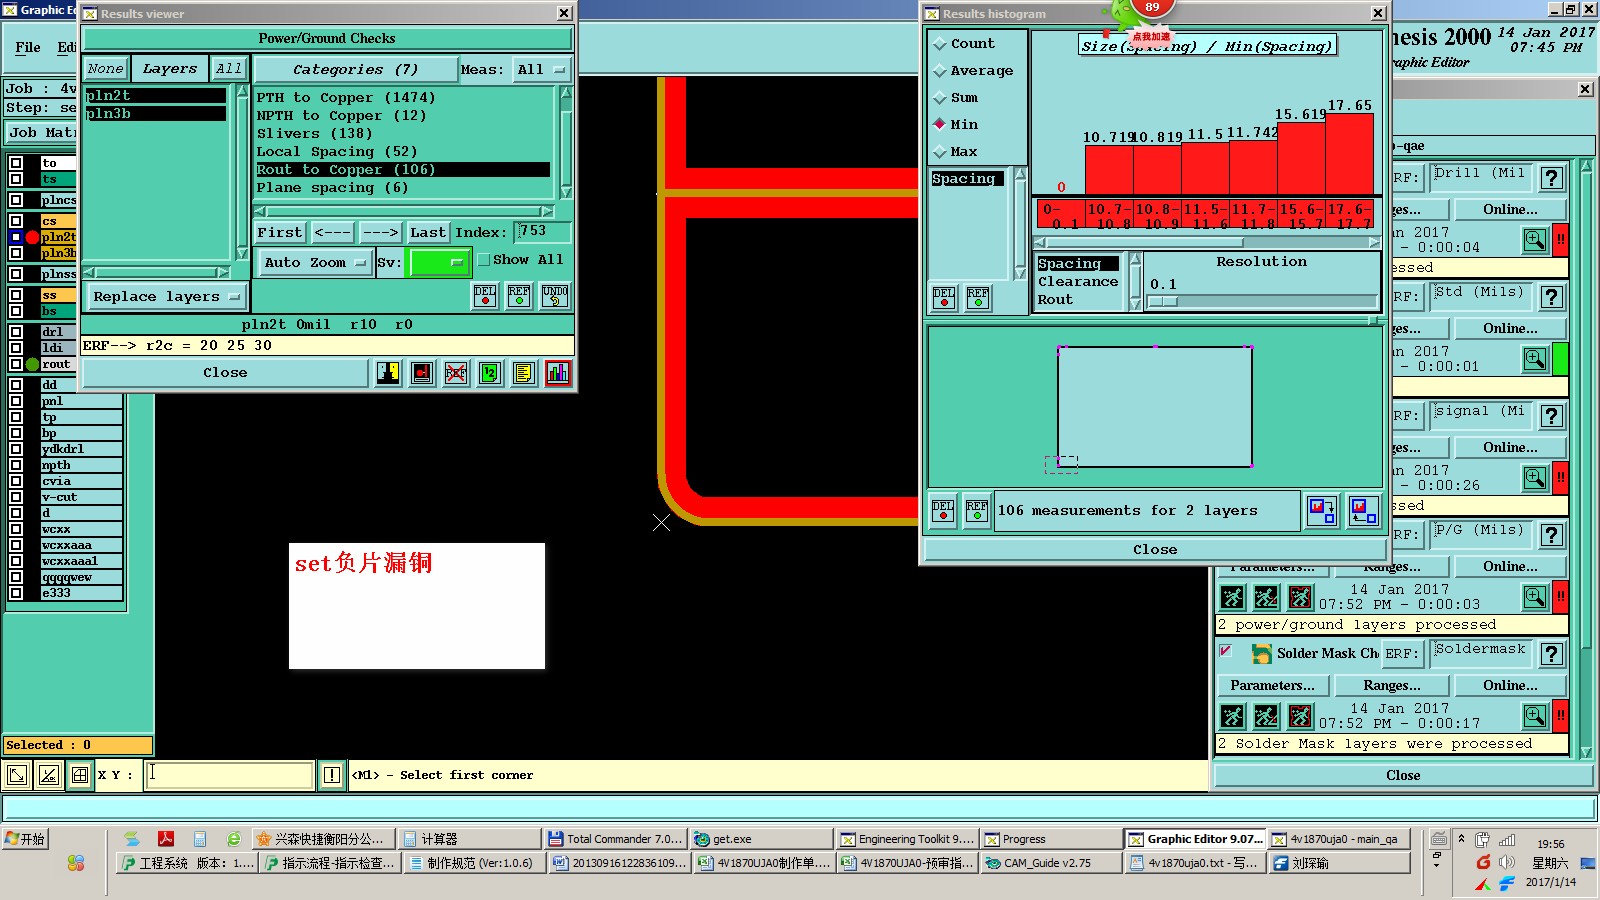Image resolution: width=1600 pixels, height=900 pixels.
Task: Open magnifier results for power/ground check
Action: [x=1535, y=597]
